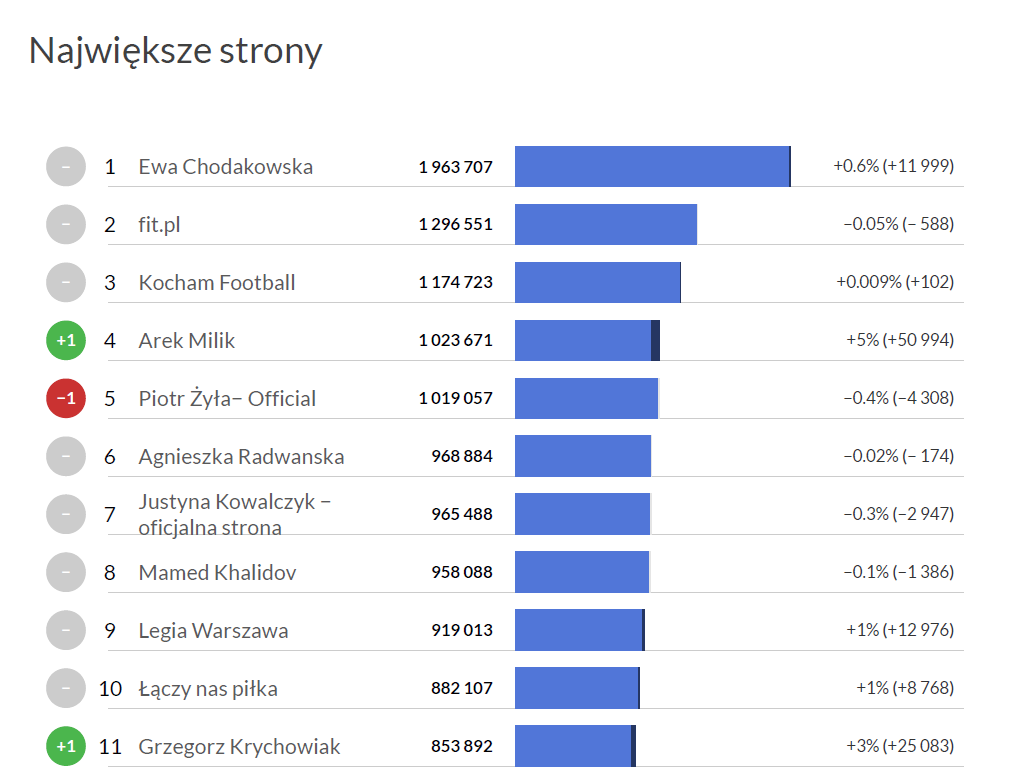The height and width of the screenshot is (775, 1025).
Task: Click gray rank badge beside Kocham Football
Action: [x=66, y=283]
